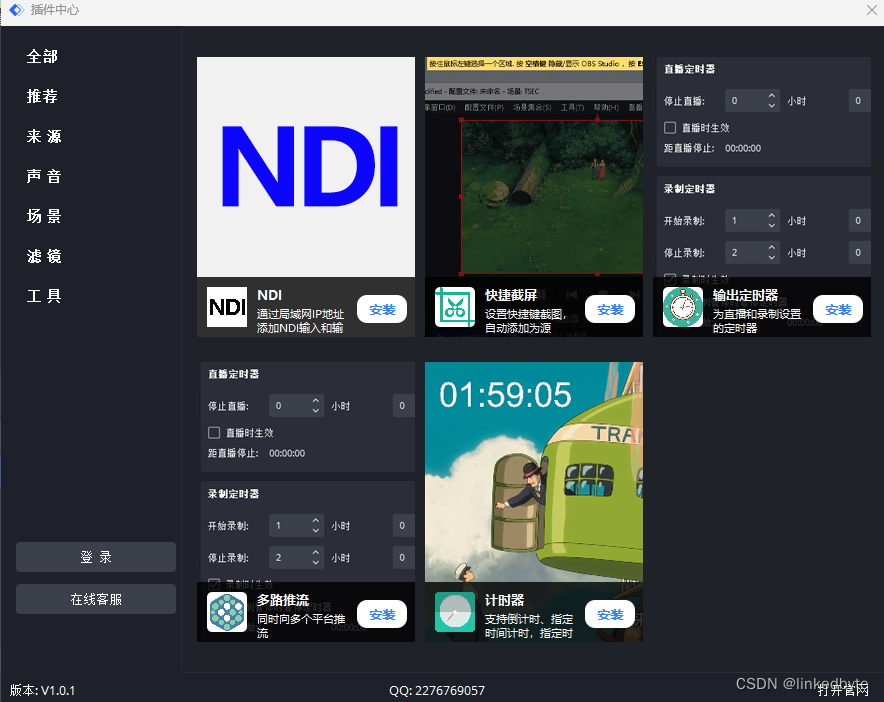Click the 计时器 clock icon
The width and height of the screenshot is (884, 702).
455,612
